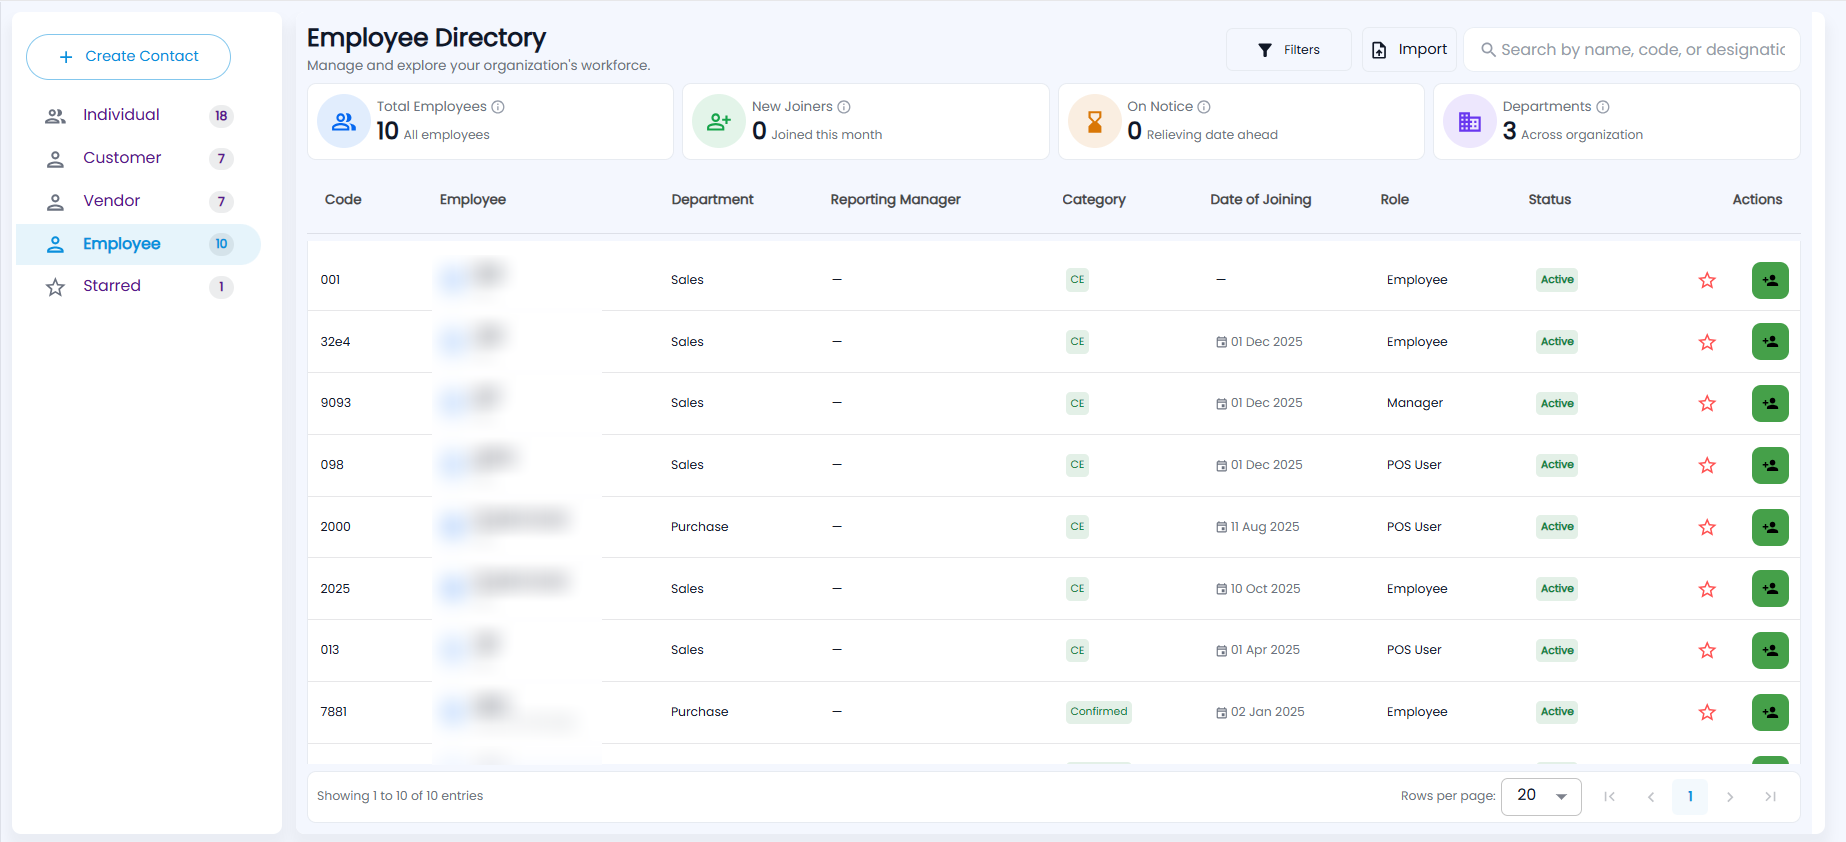The image size is (1846, 842).
Task: Switch to the Customer contacts section
Action: pos(138,159)
